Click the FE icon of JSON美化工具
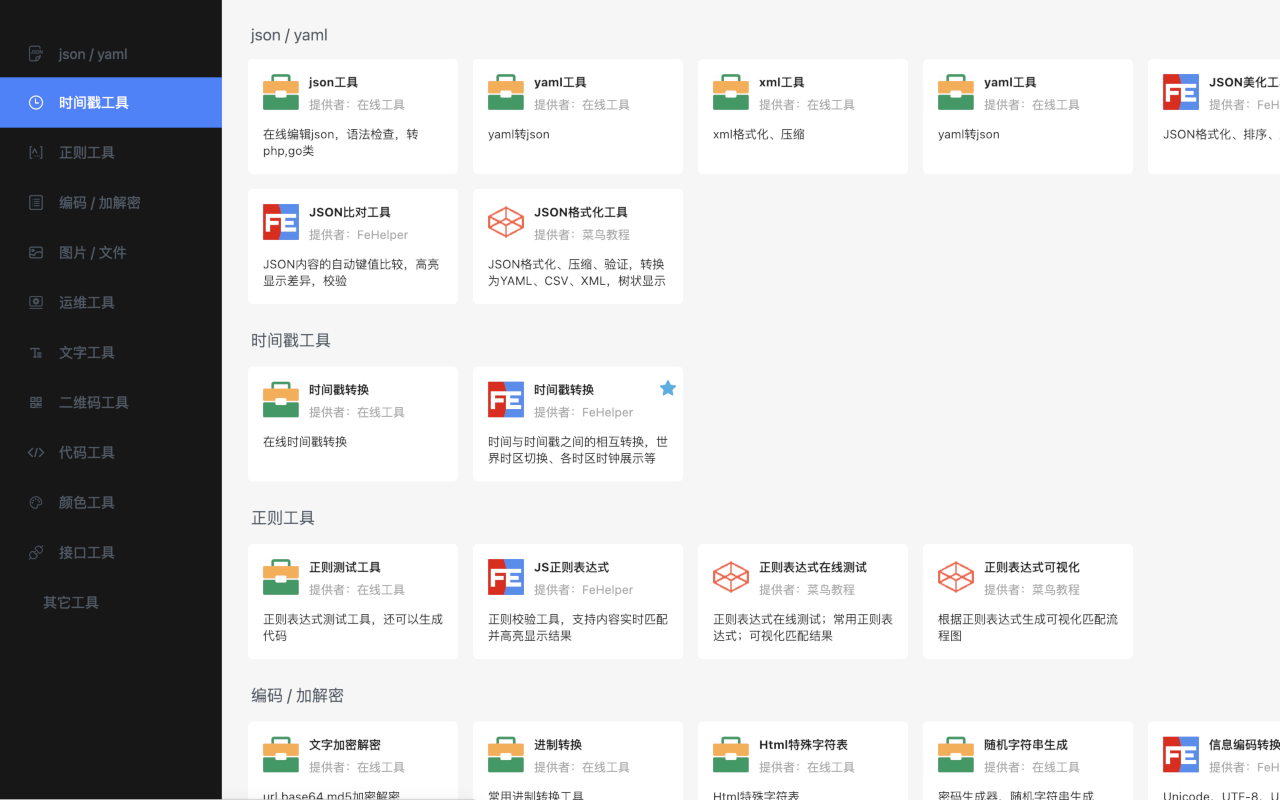The width and height of the screenshot is (1280, 800). 1181,92
